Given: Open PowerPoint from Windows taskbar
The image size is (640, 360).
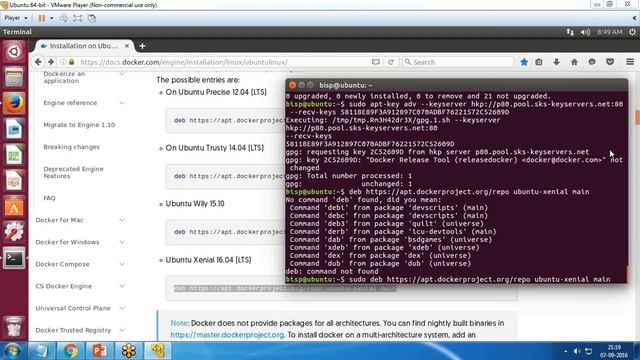Looking at the screenshot, I should pyautogui.click(x=99, y=351).
